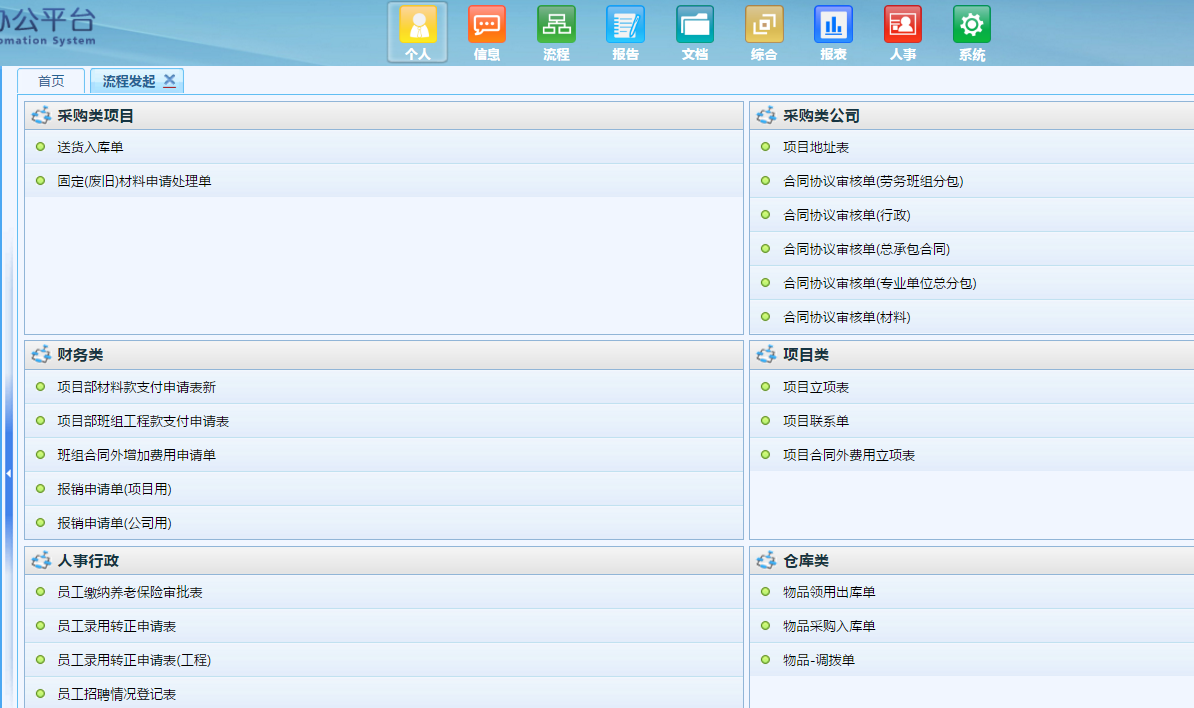The height and width of the screenshot is (708, 1194).
Task: Choose 物品领用出库单
Action: [x=829, y=592]
